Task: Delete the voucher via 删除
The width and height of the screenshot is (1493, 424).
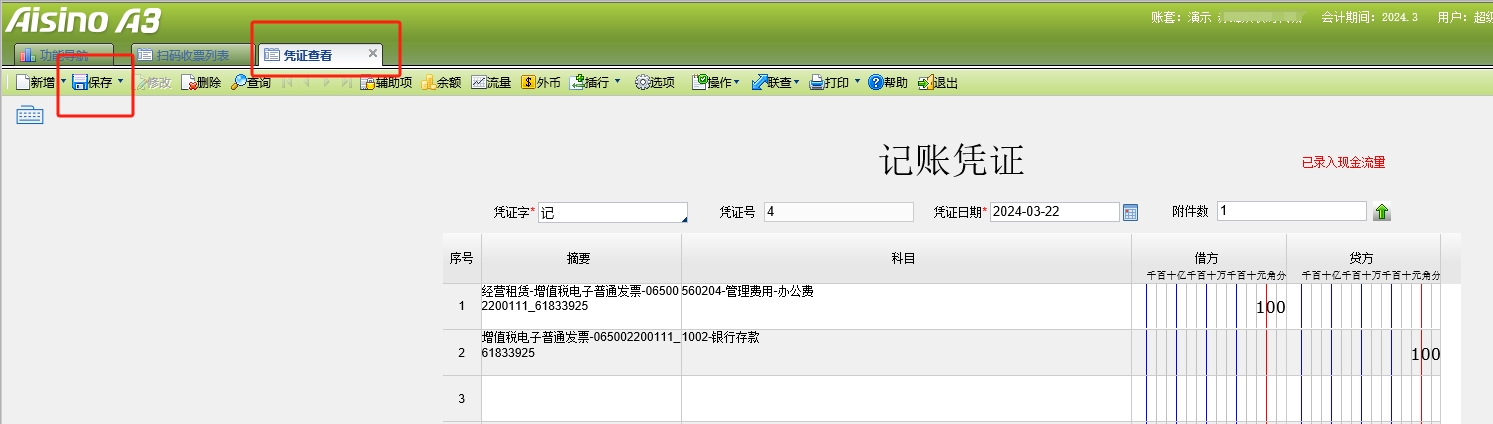Action: point(201,83)
